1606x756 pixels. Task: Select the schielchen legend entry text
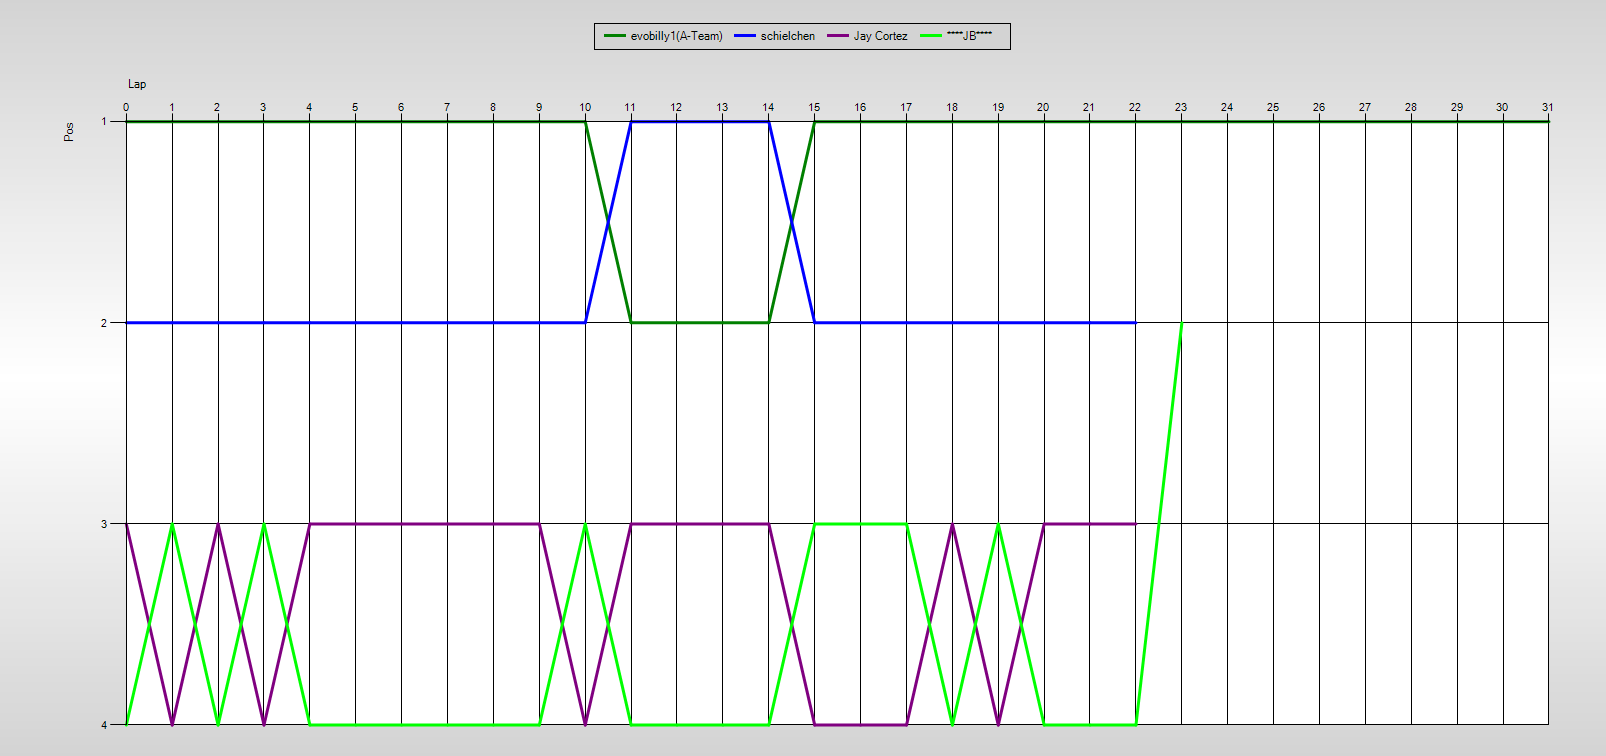(787, 36)
